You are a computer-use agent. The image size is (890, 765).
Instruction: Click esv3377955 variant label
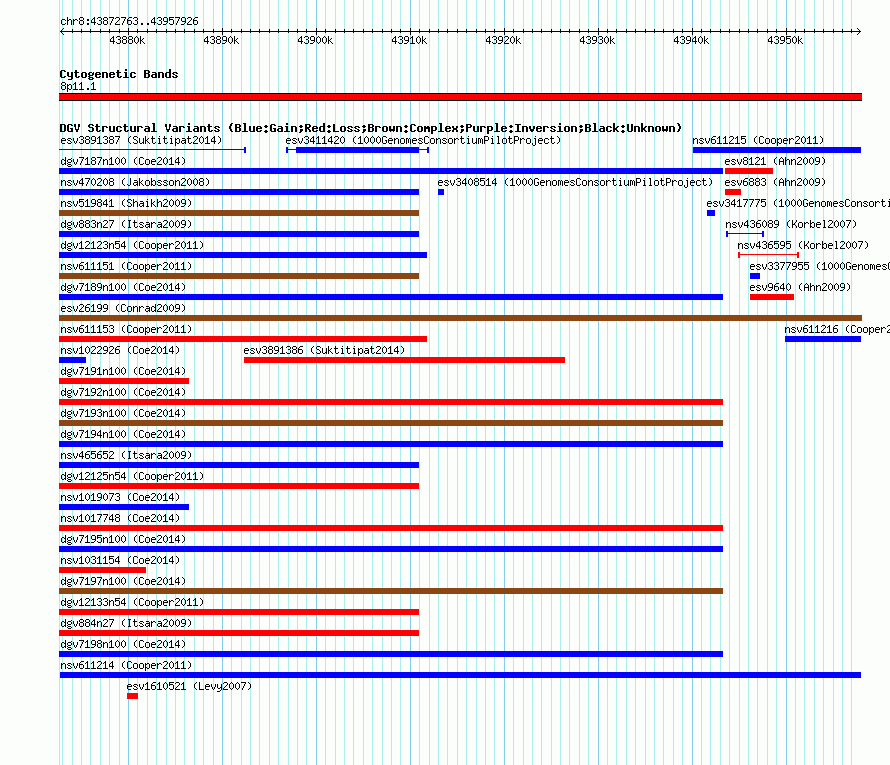pos(819,266)
